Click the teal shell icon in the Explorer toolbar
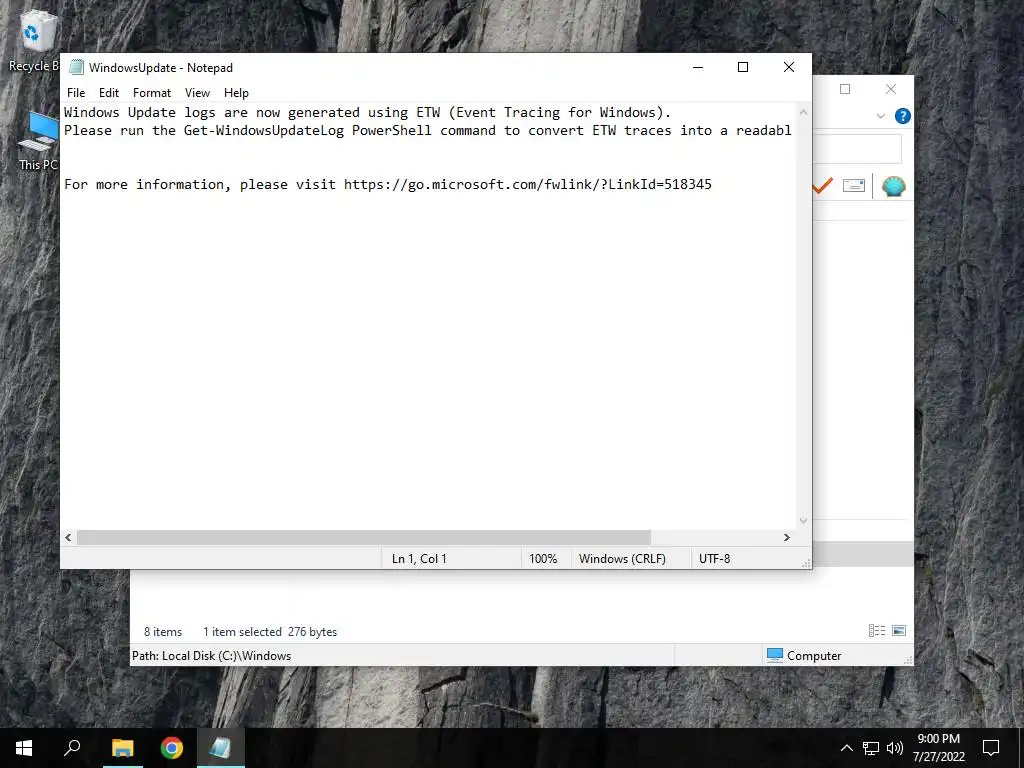 (x=893, y=187)
